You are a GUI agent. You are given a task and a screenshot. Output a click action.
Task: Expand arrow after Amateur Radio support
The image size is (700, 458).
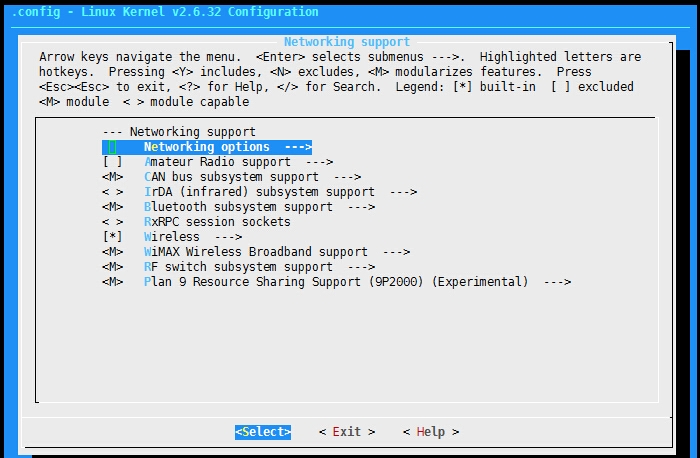[x=319, y=162]
